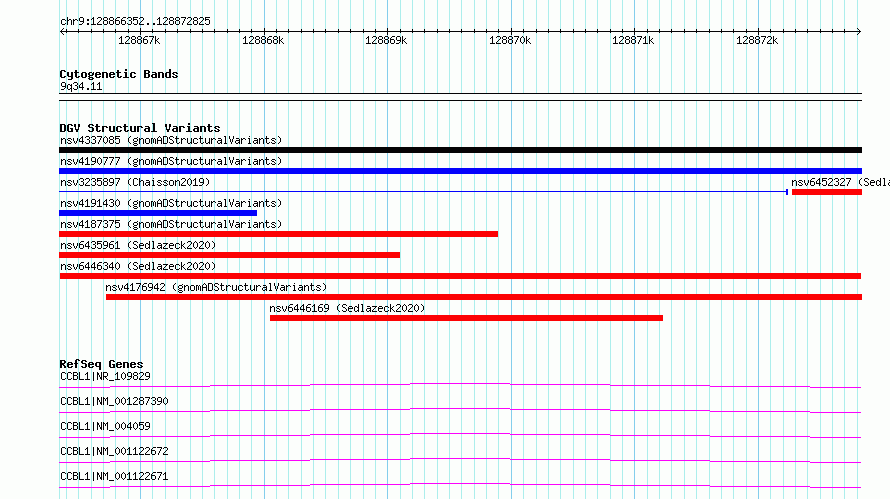Click the black bar for nsv4337085
Viewport: 890px width, 499px height.
click(x=460, y=150)
